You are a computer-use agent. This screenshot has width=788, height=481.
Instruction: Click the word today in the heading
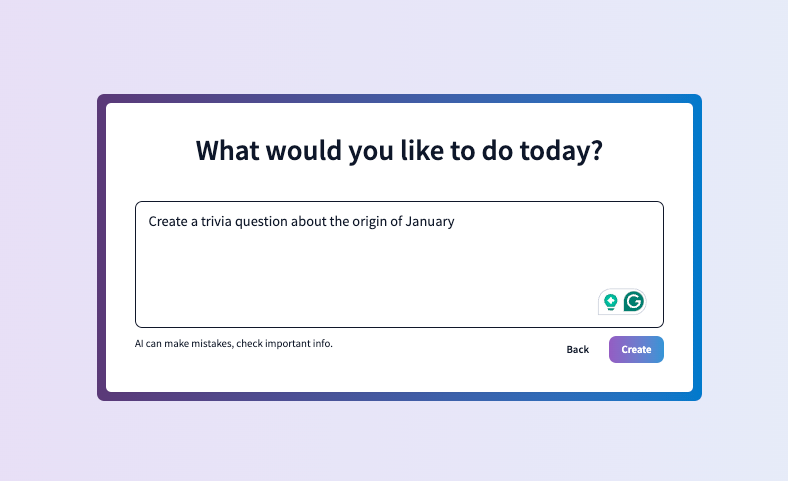(x=556, y=151)
